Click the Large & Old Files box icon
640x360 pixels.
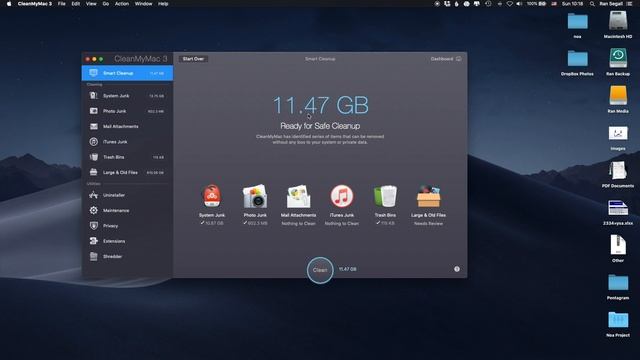pyautogui.click(x=428, y=196)
